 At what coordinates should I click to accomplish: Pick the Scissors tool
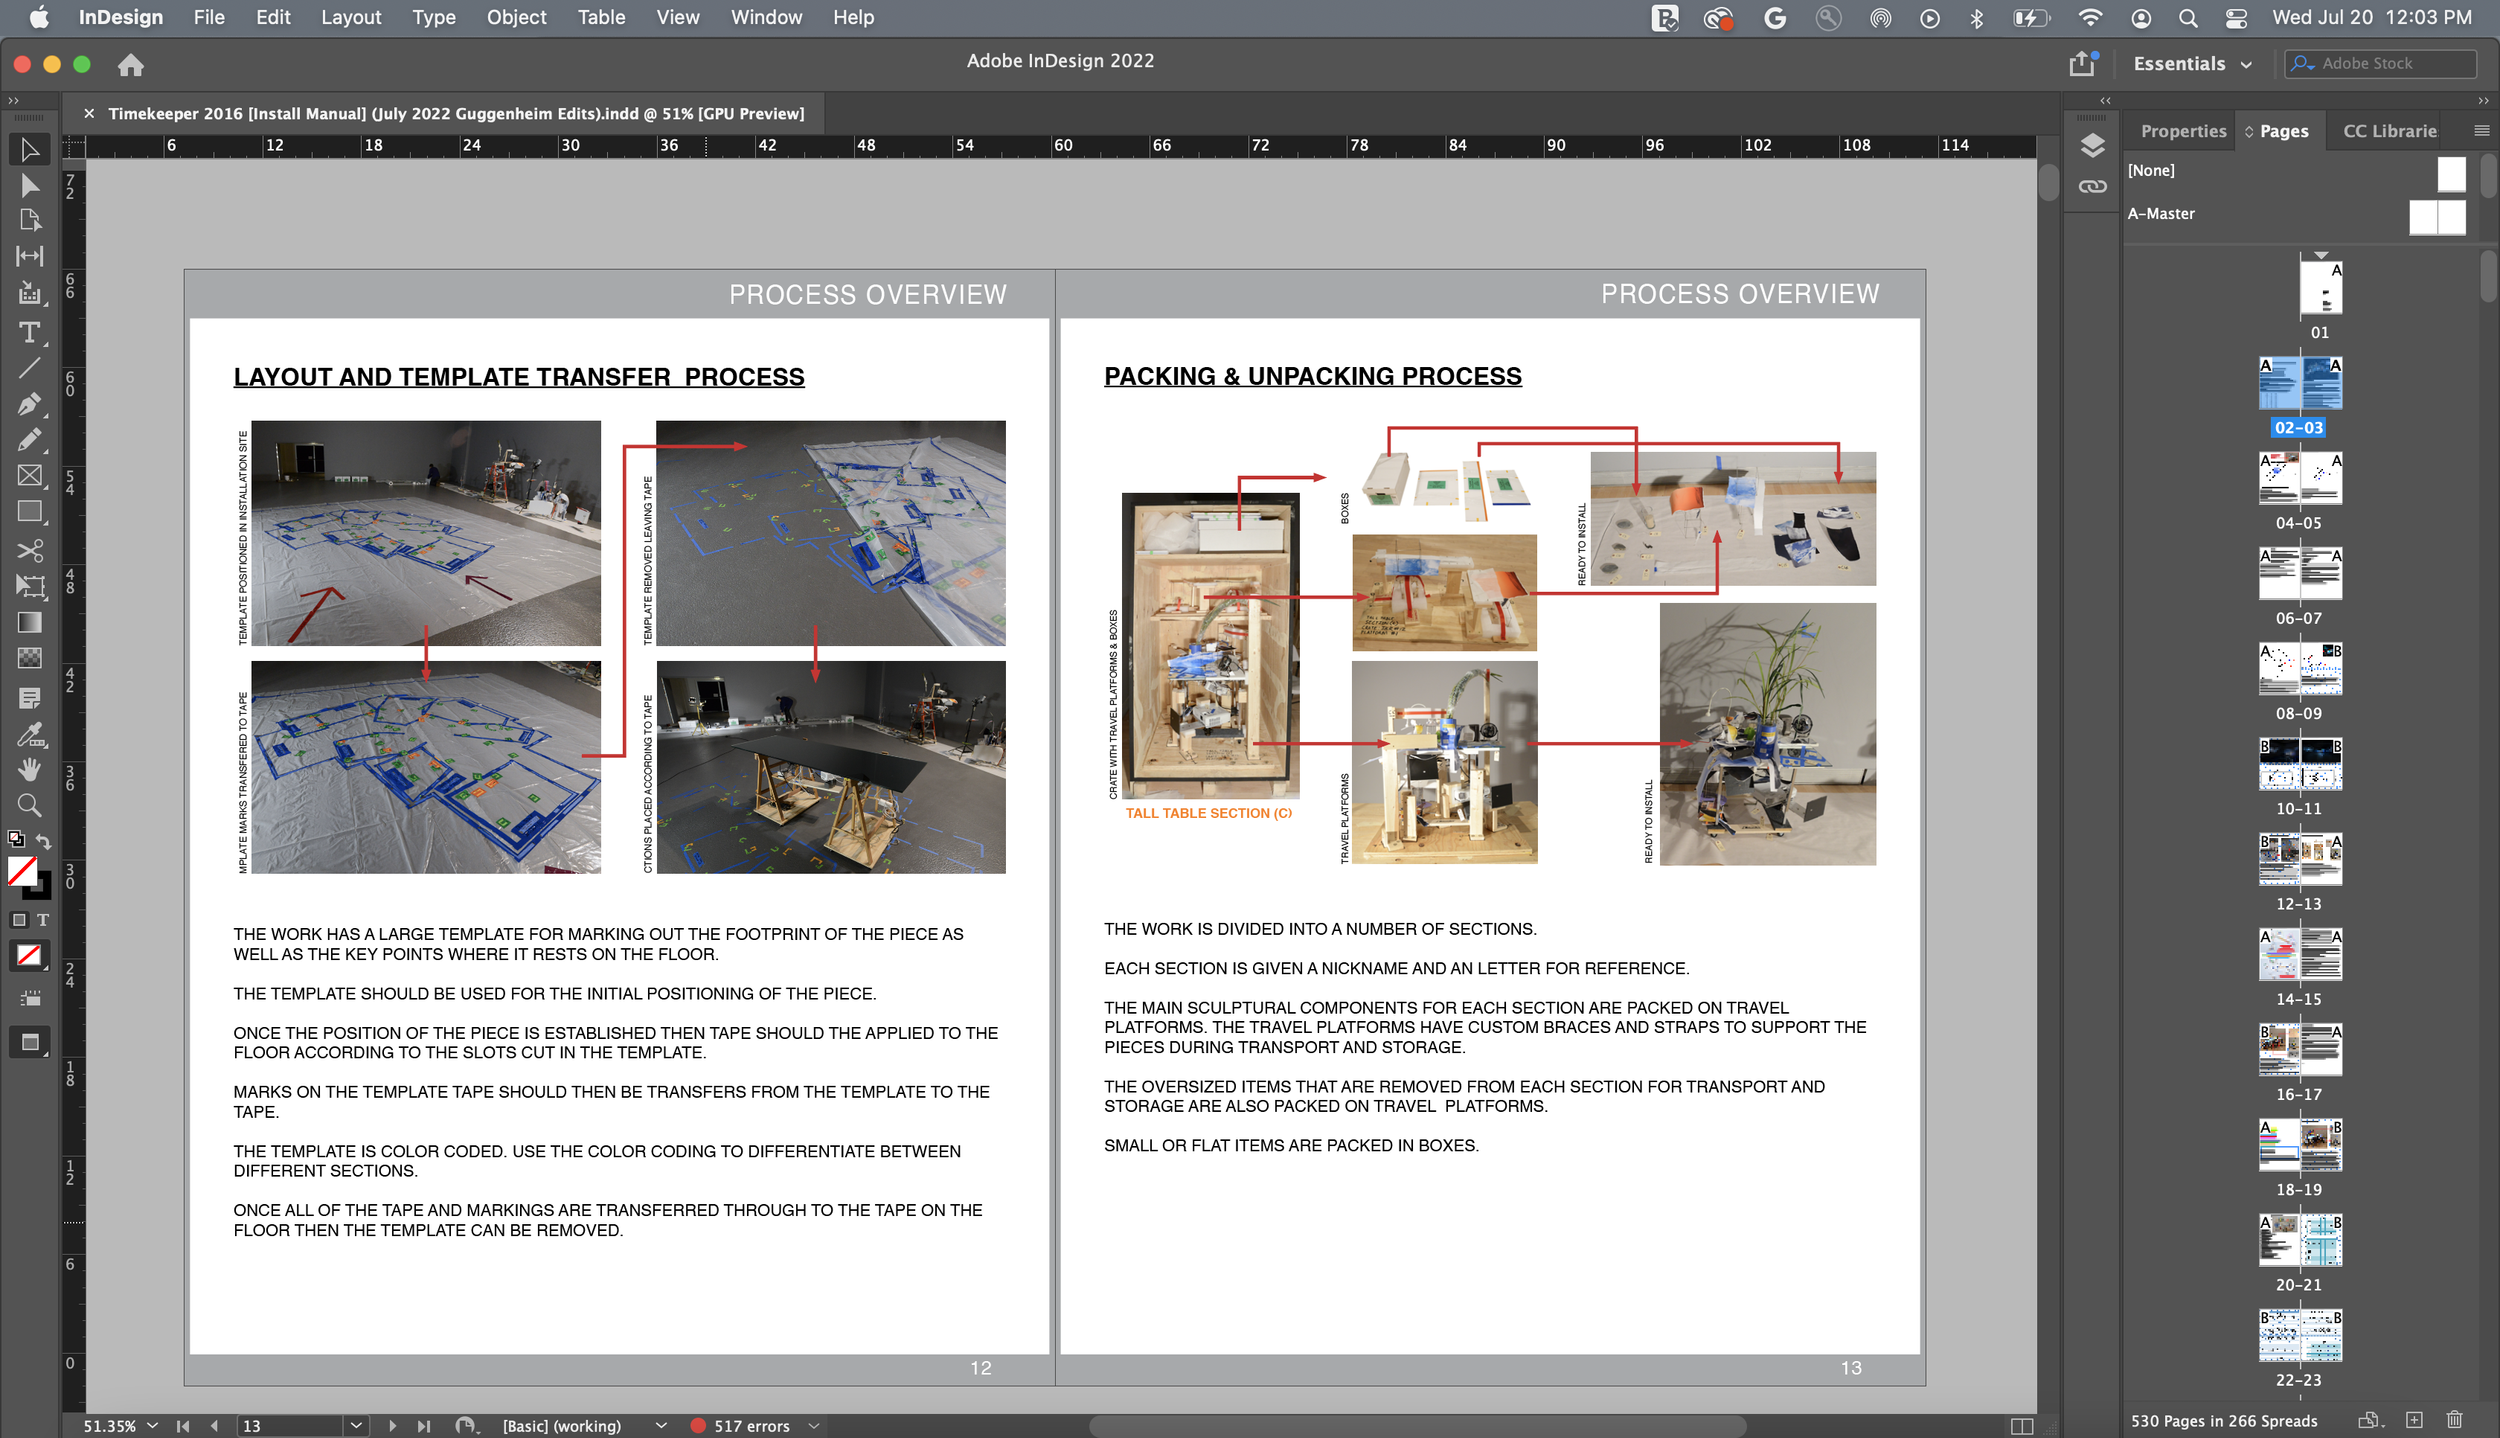coord(29,550)
